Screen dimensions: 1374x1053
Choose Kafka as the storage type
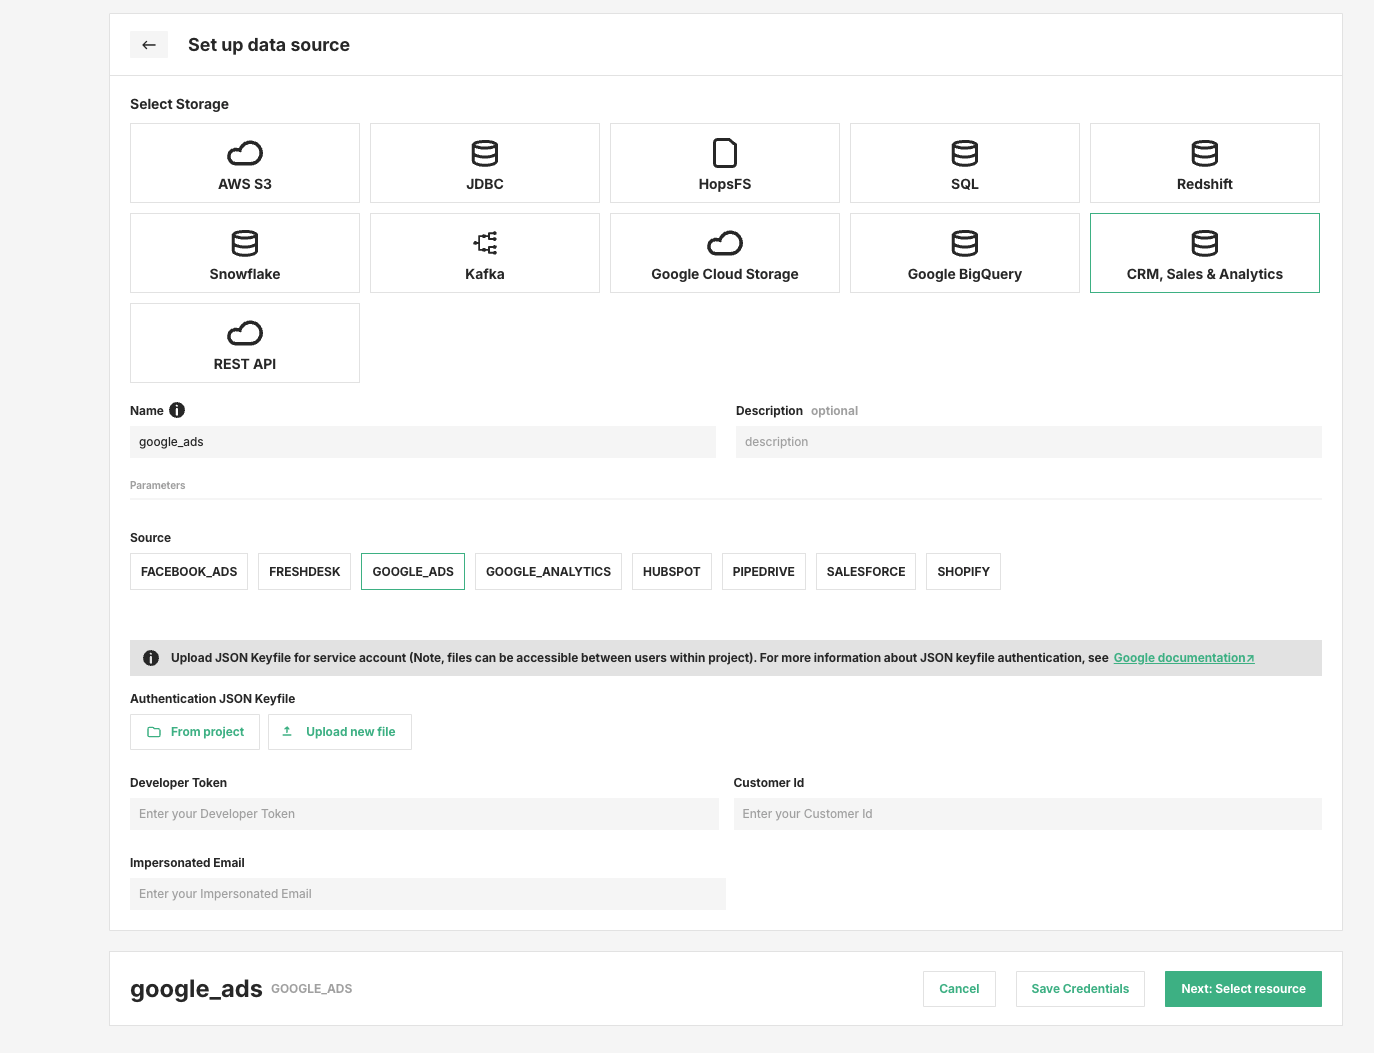click(x=484, y=253)
